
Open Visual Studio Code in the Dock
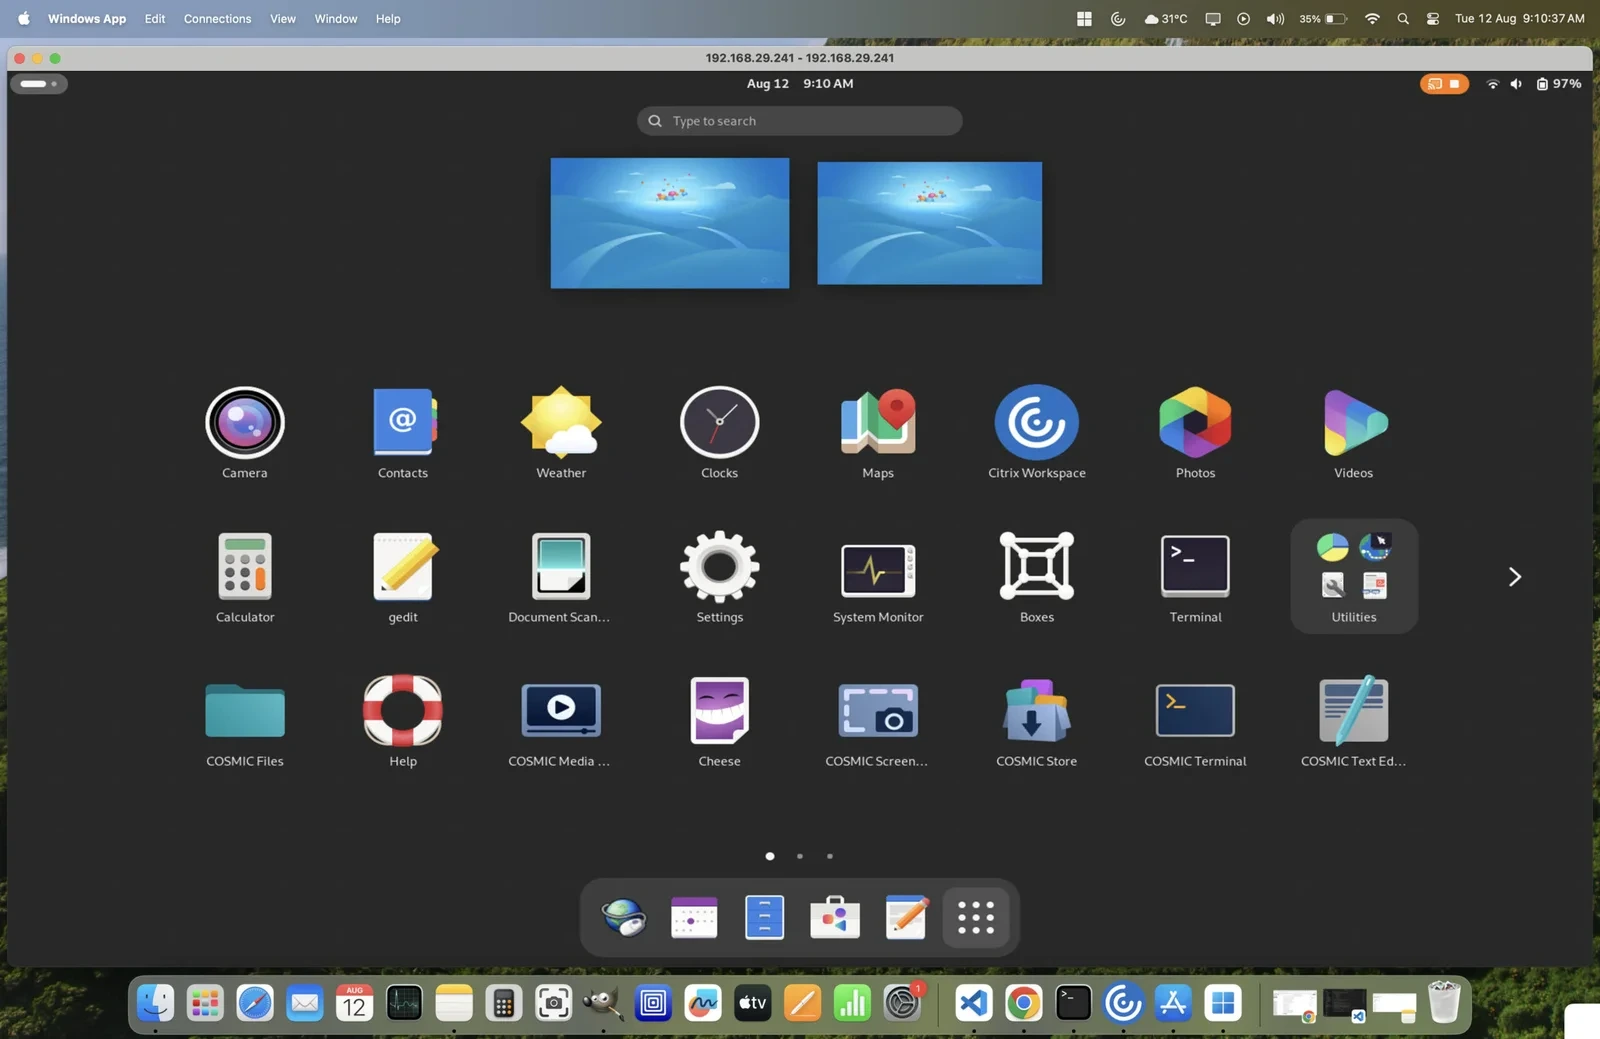[x=973, y=1003]
